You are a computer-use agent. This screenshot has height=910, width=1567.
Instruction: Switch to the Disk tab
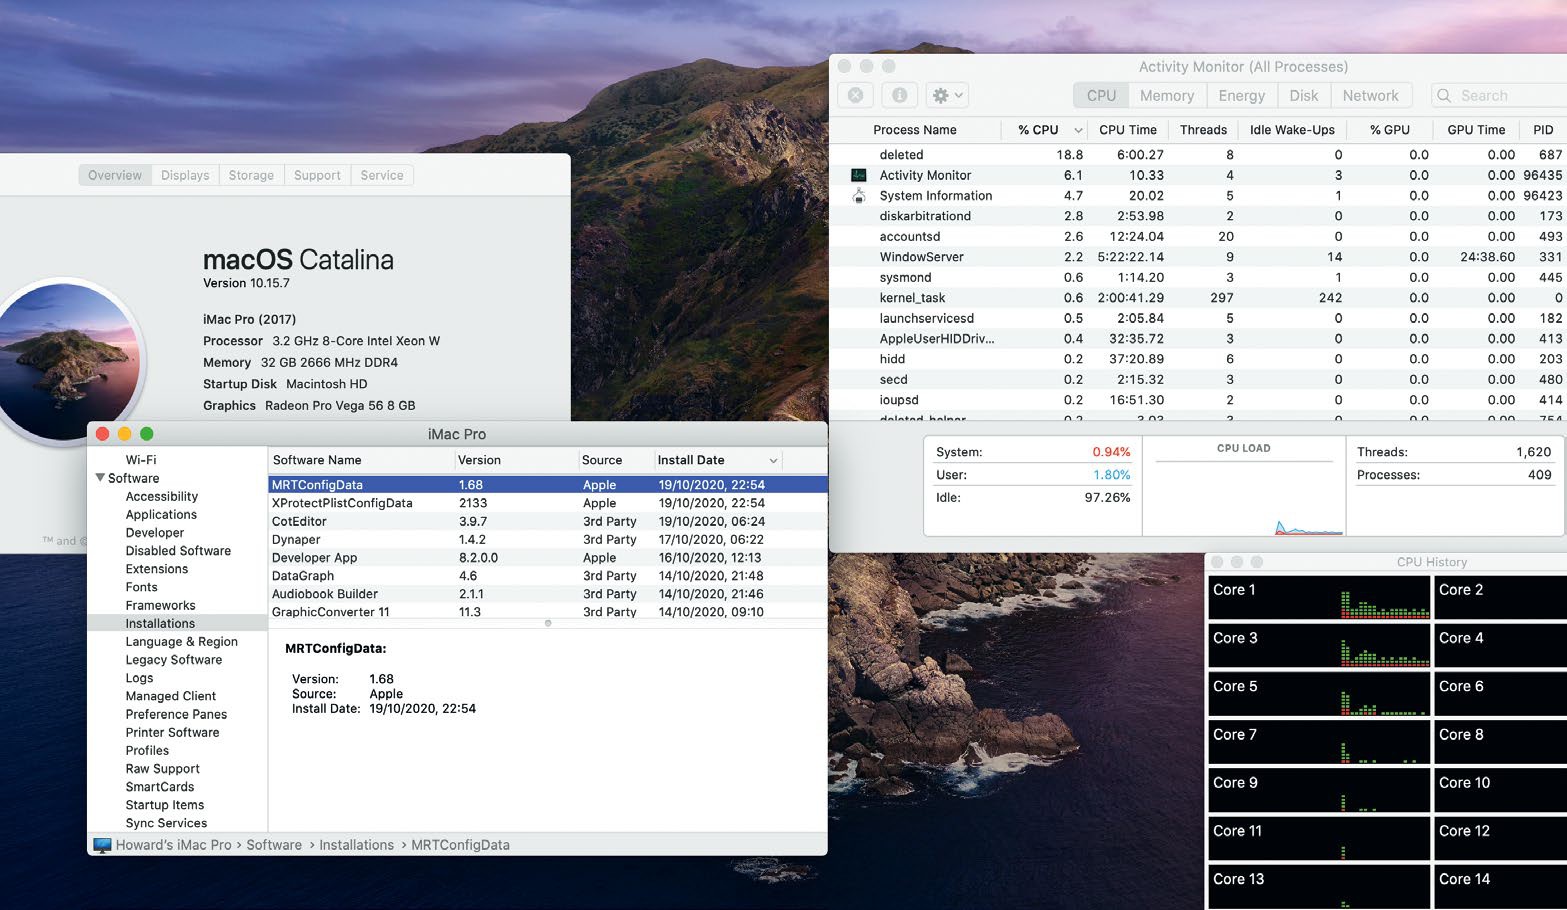click(x=1304, y=95)
